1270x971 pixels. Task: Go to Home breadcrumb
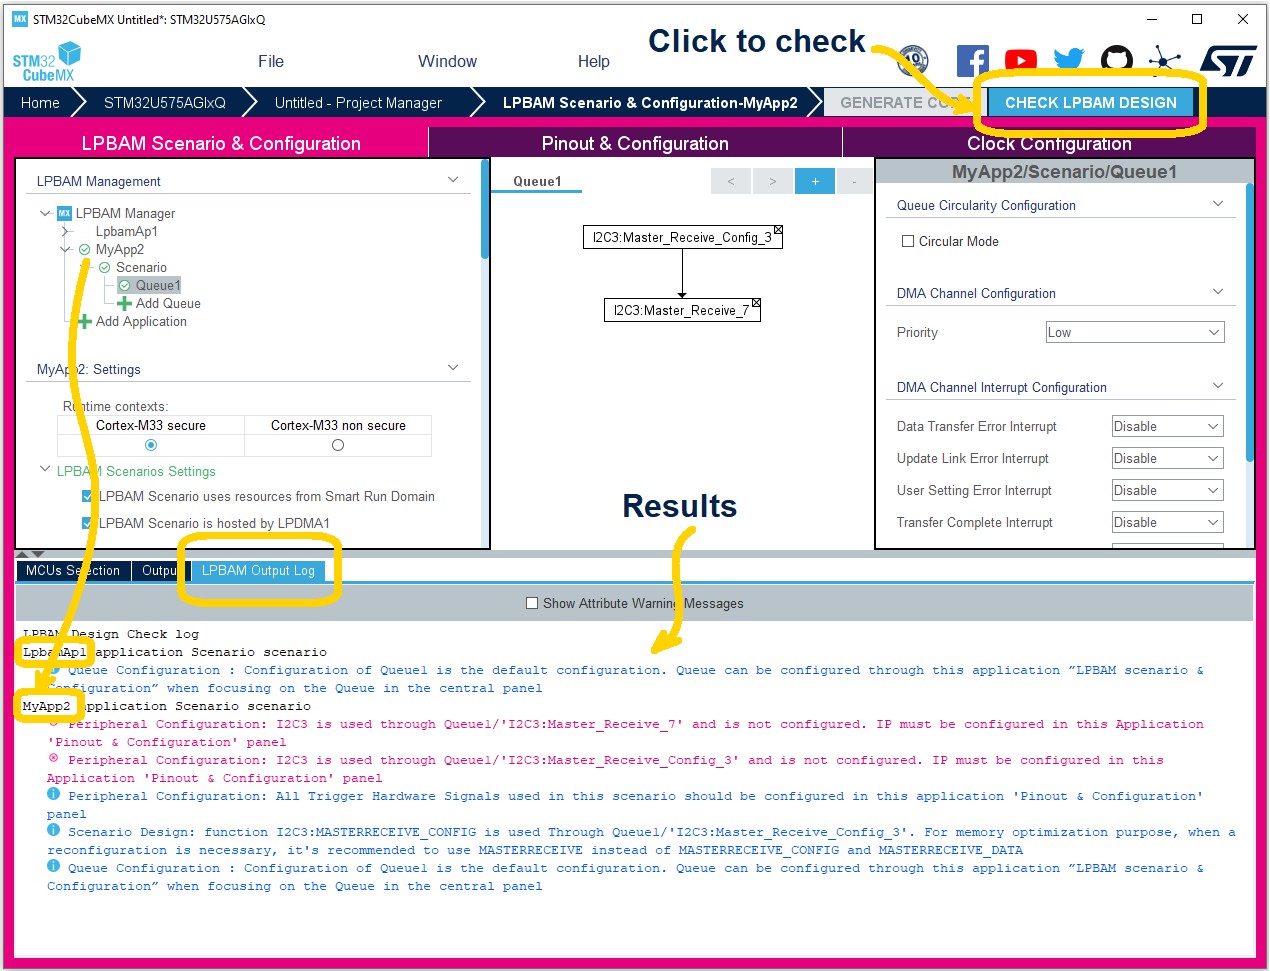tap(40, 102)
